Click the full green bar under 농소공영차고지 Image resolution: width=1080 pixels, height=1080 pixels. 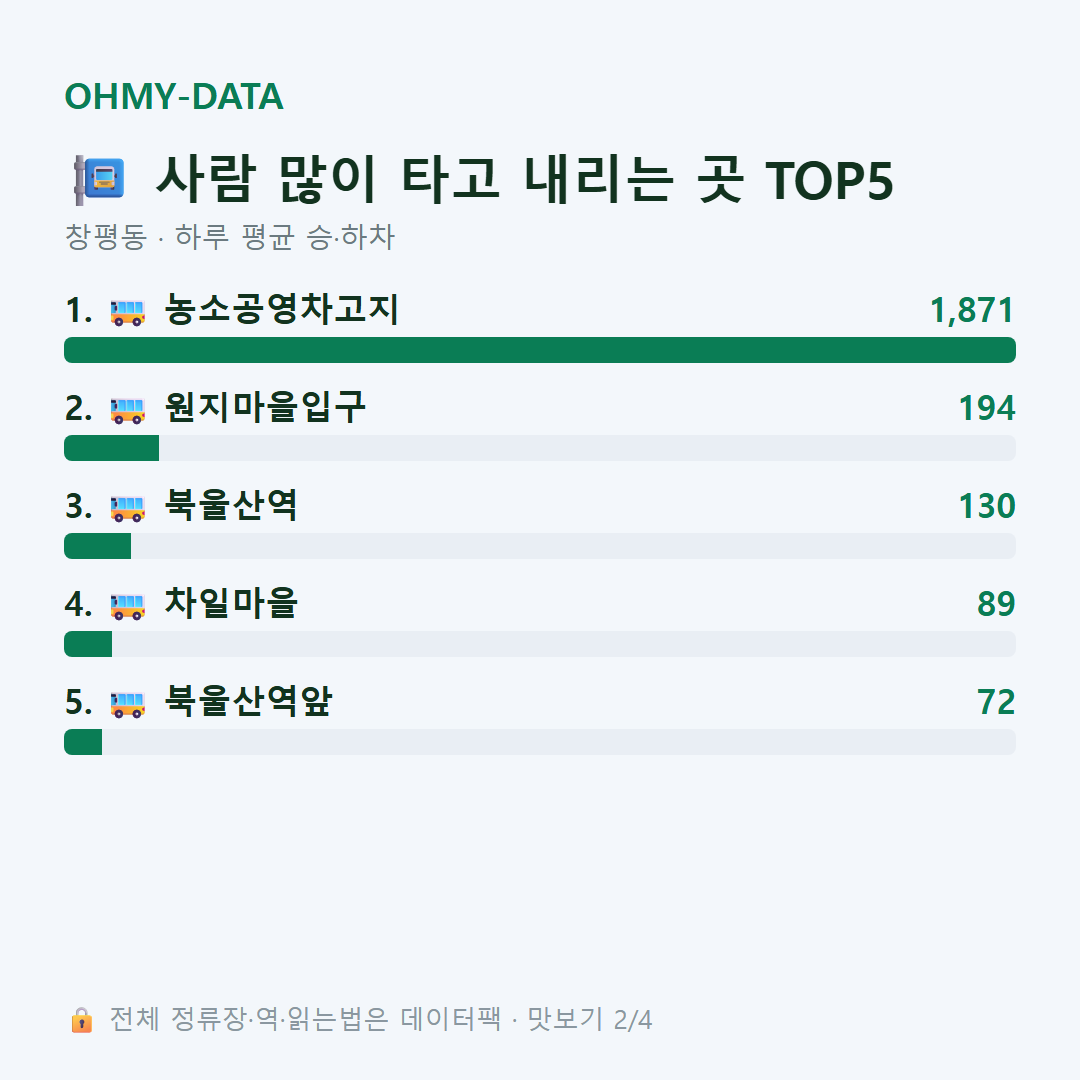[540, 350]
